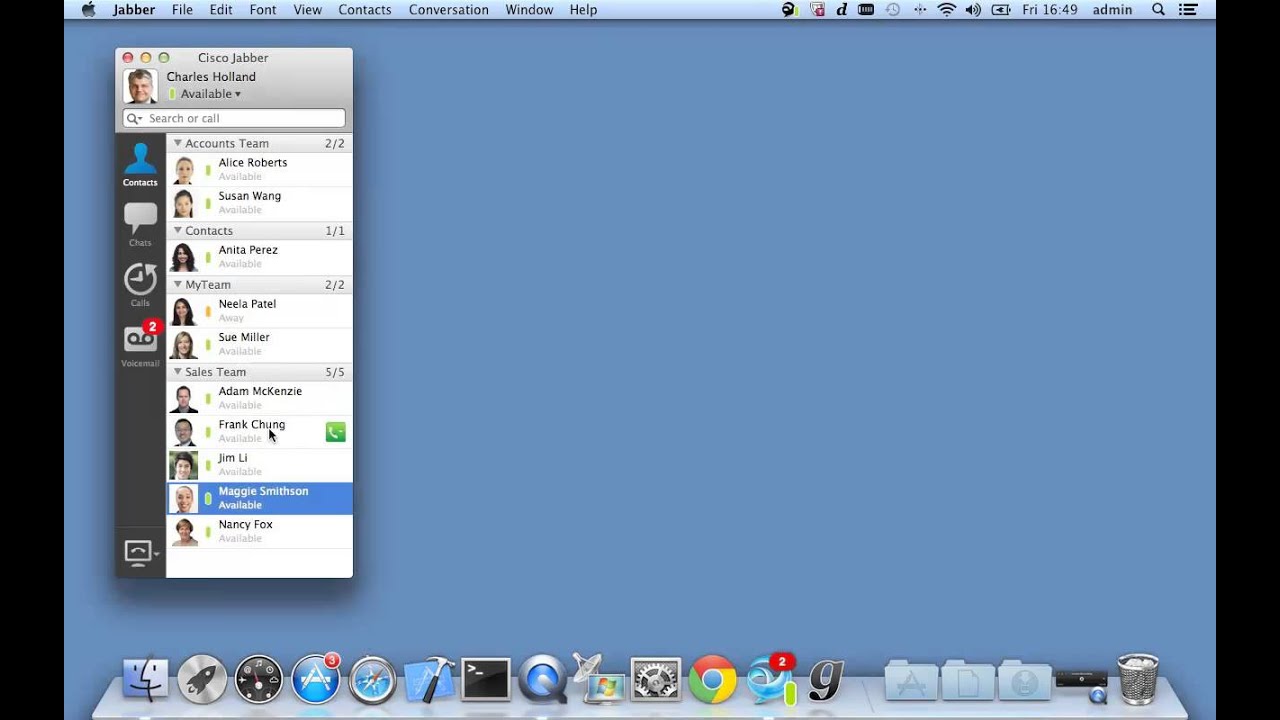Open the File menu
The image size is (1280, 720).
click(182, 9)
